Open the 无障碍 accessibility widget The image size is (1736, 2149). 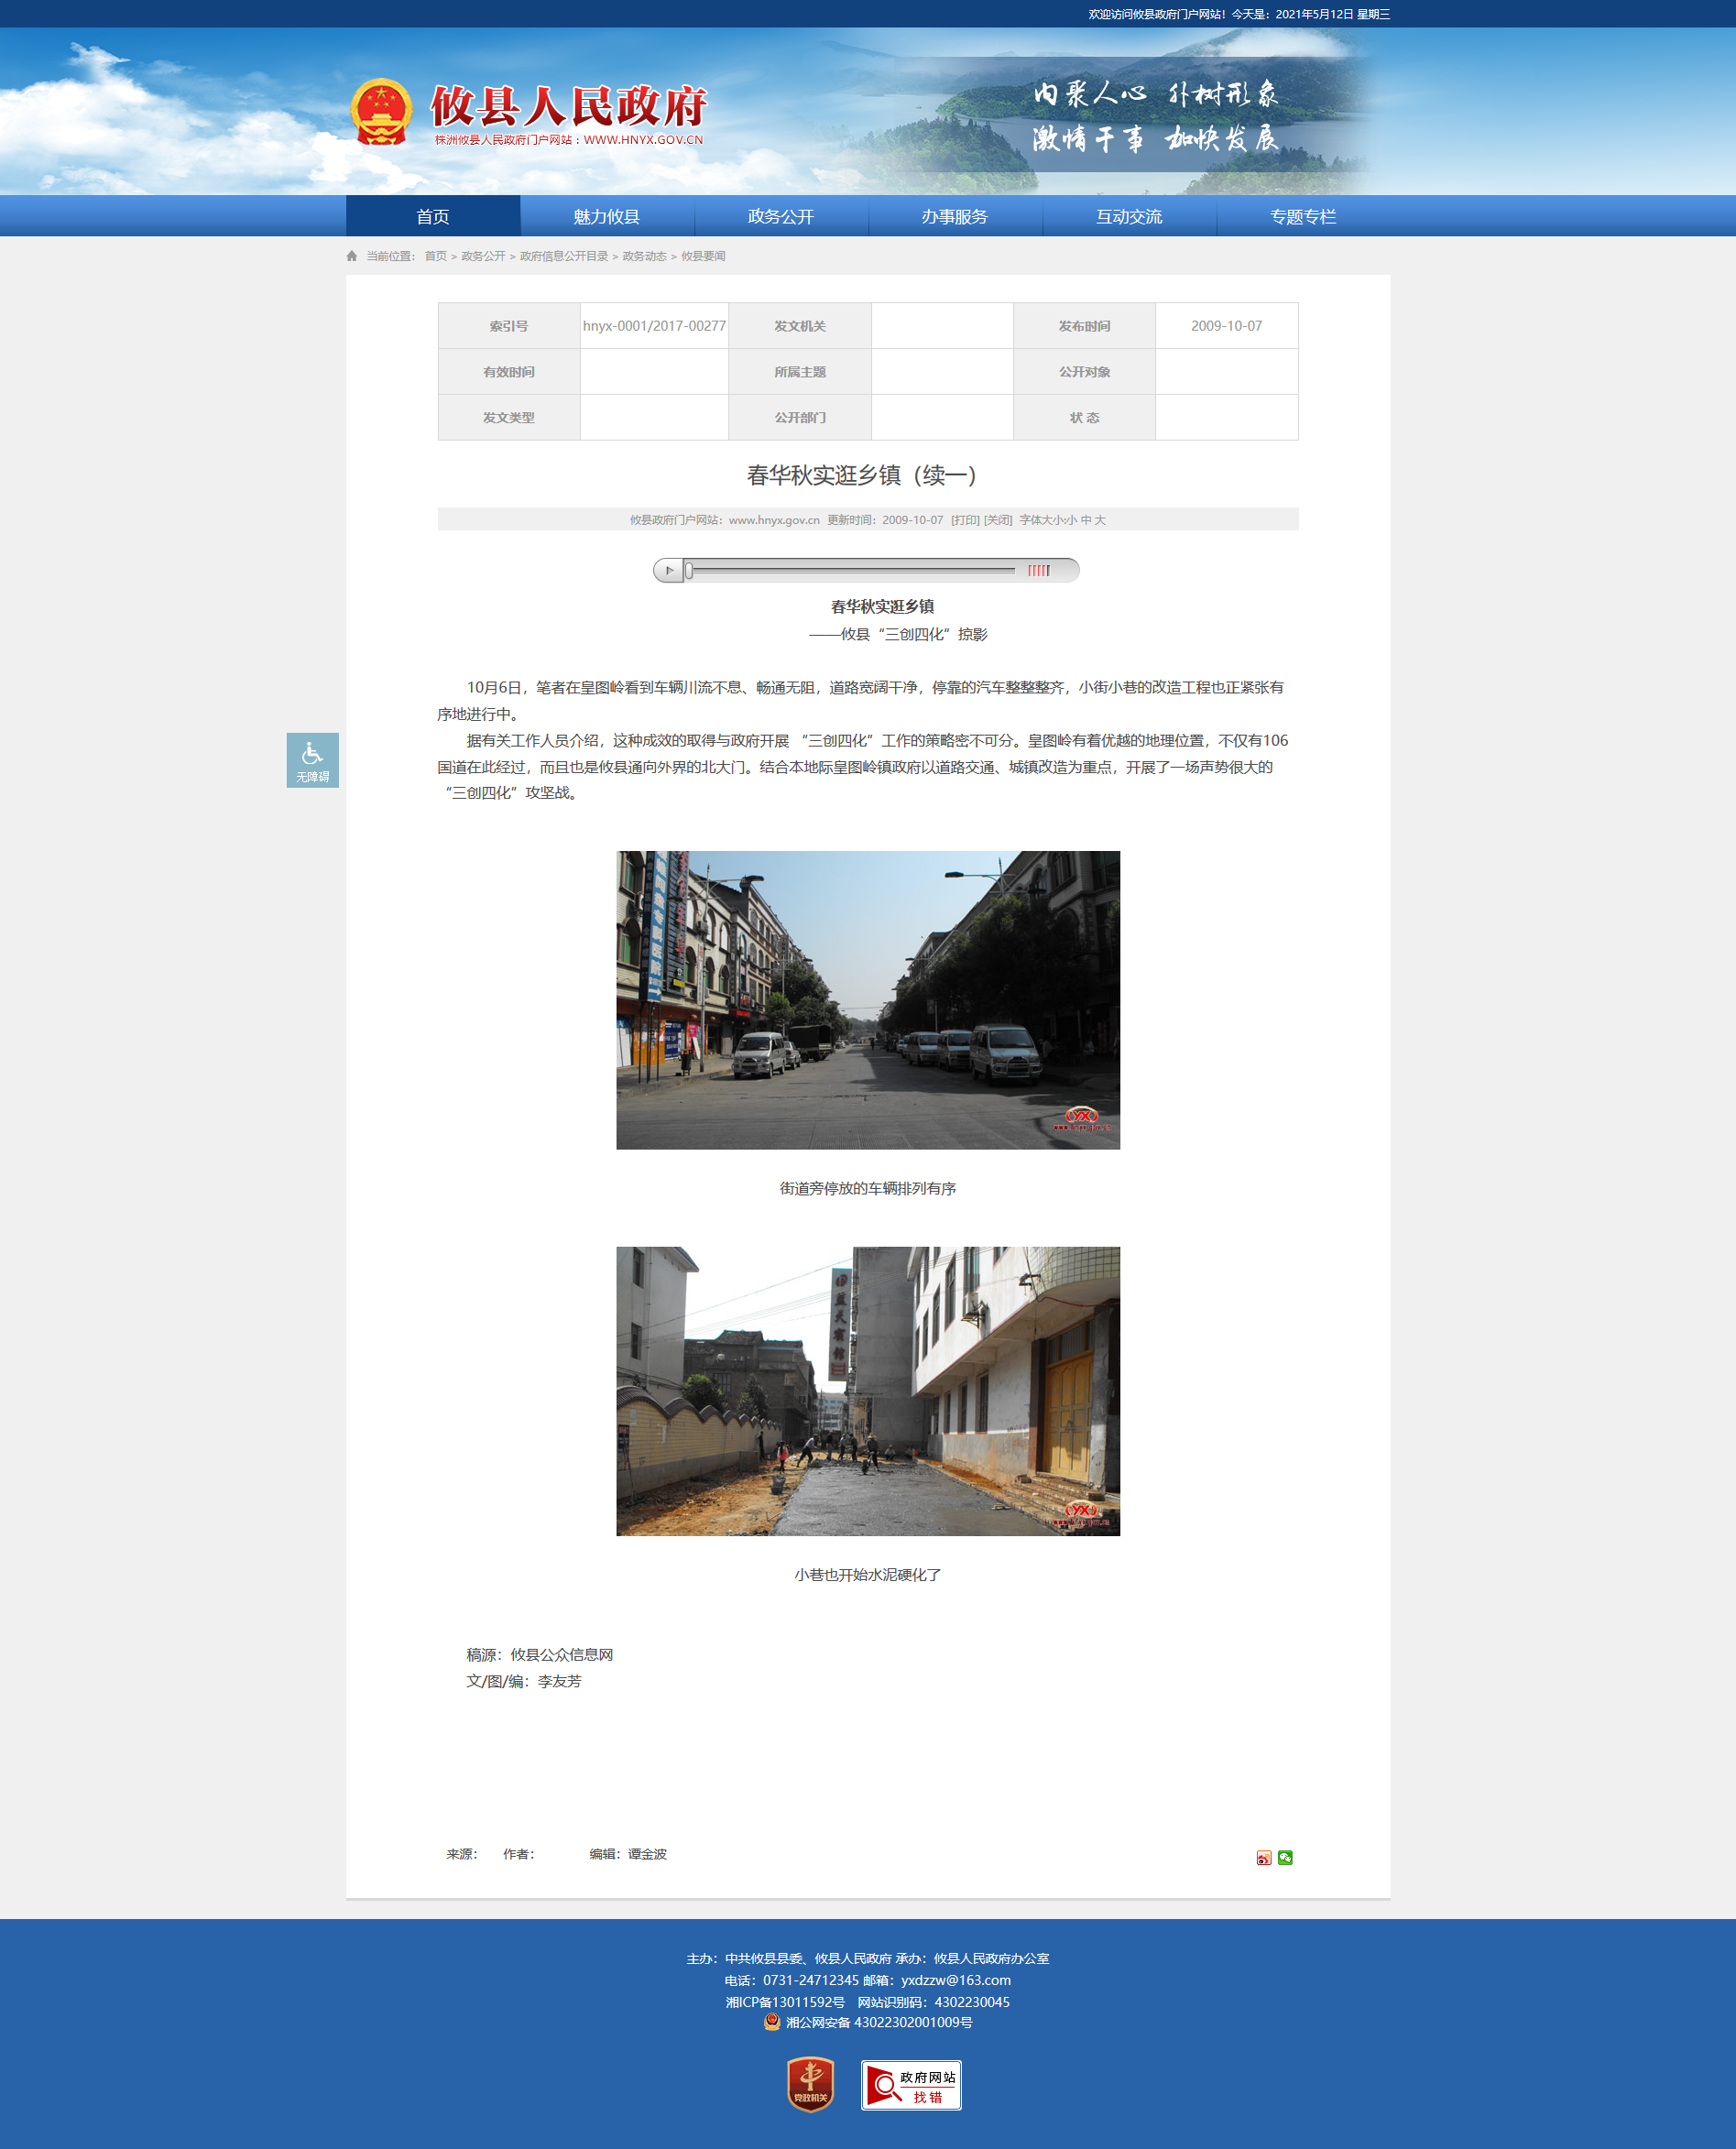point(312,760)
